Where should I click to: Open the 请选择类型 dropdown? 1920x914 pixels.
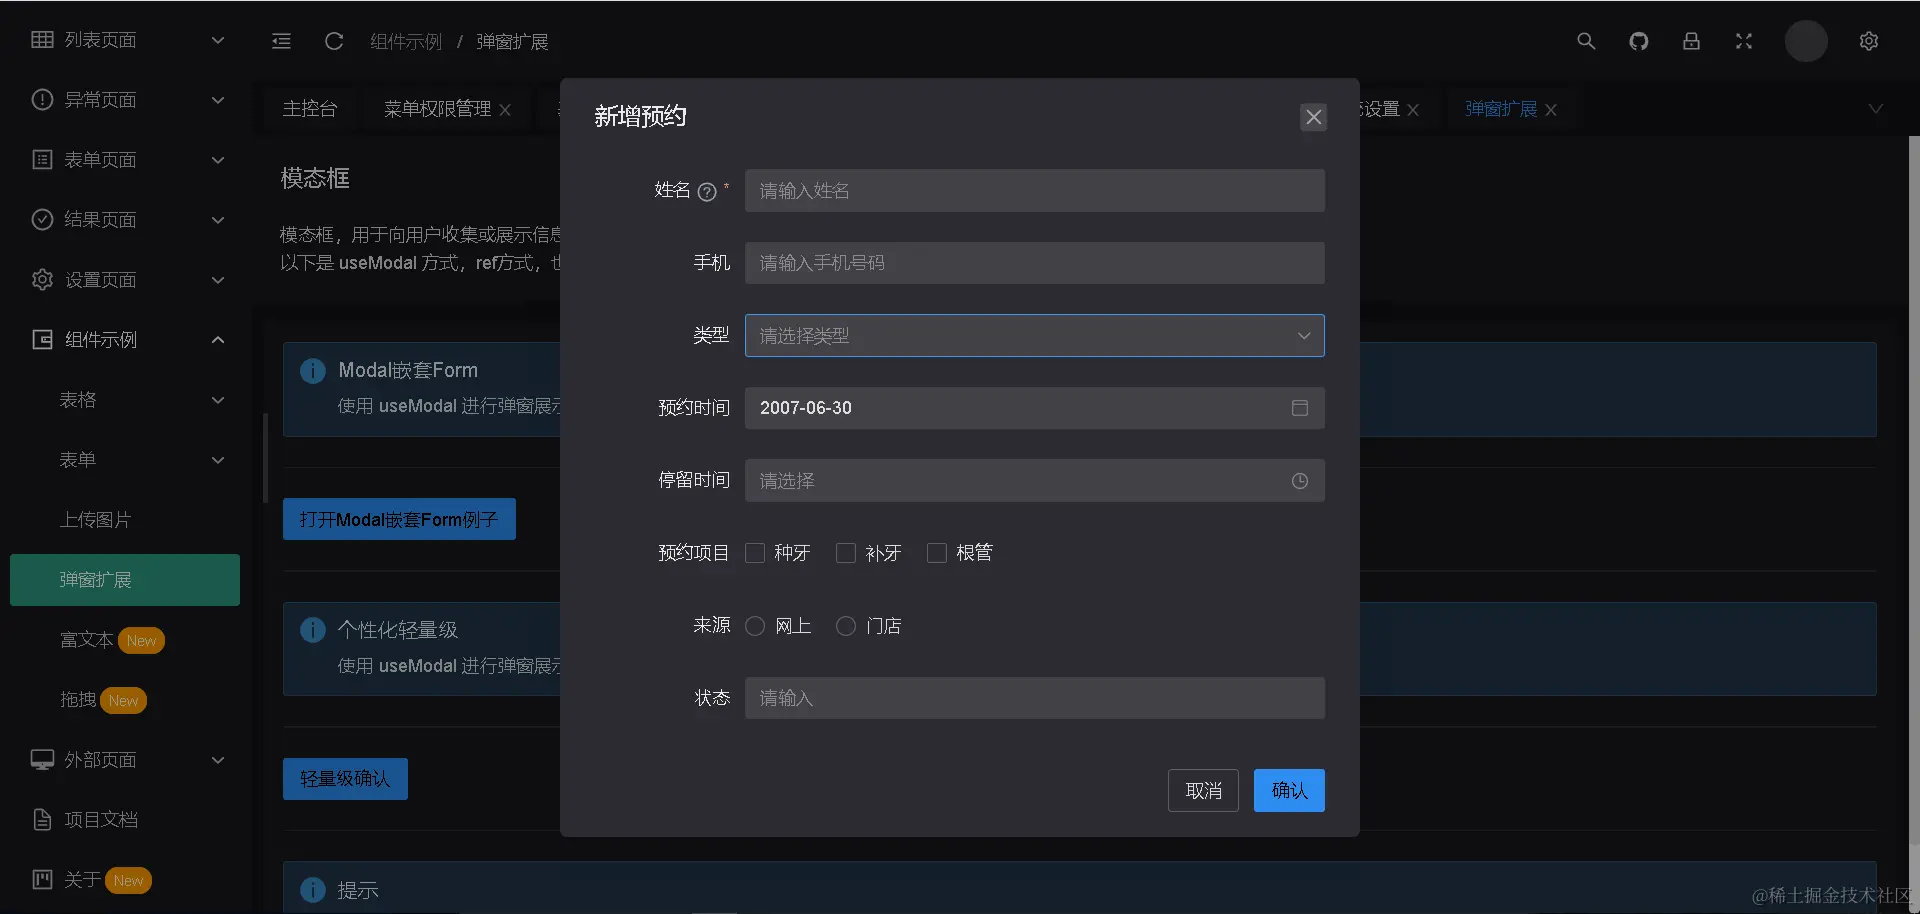coord(1035,336)
